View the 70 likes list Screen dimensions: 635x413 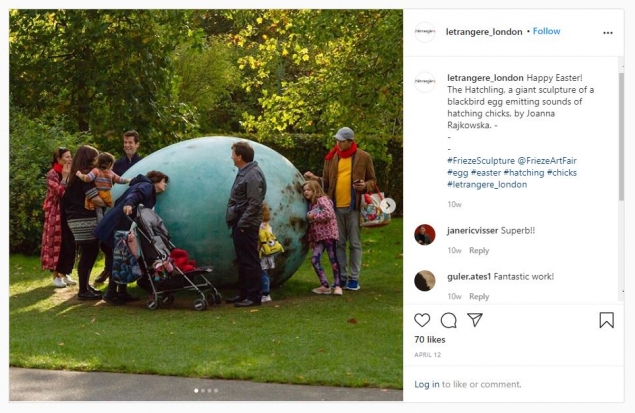tap(430, 340)
